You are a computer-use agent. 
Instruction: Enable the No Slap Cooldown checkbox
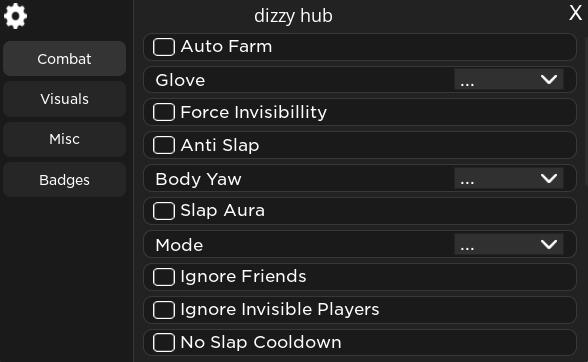pyautogui.click(x=164, y=342)
